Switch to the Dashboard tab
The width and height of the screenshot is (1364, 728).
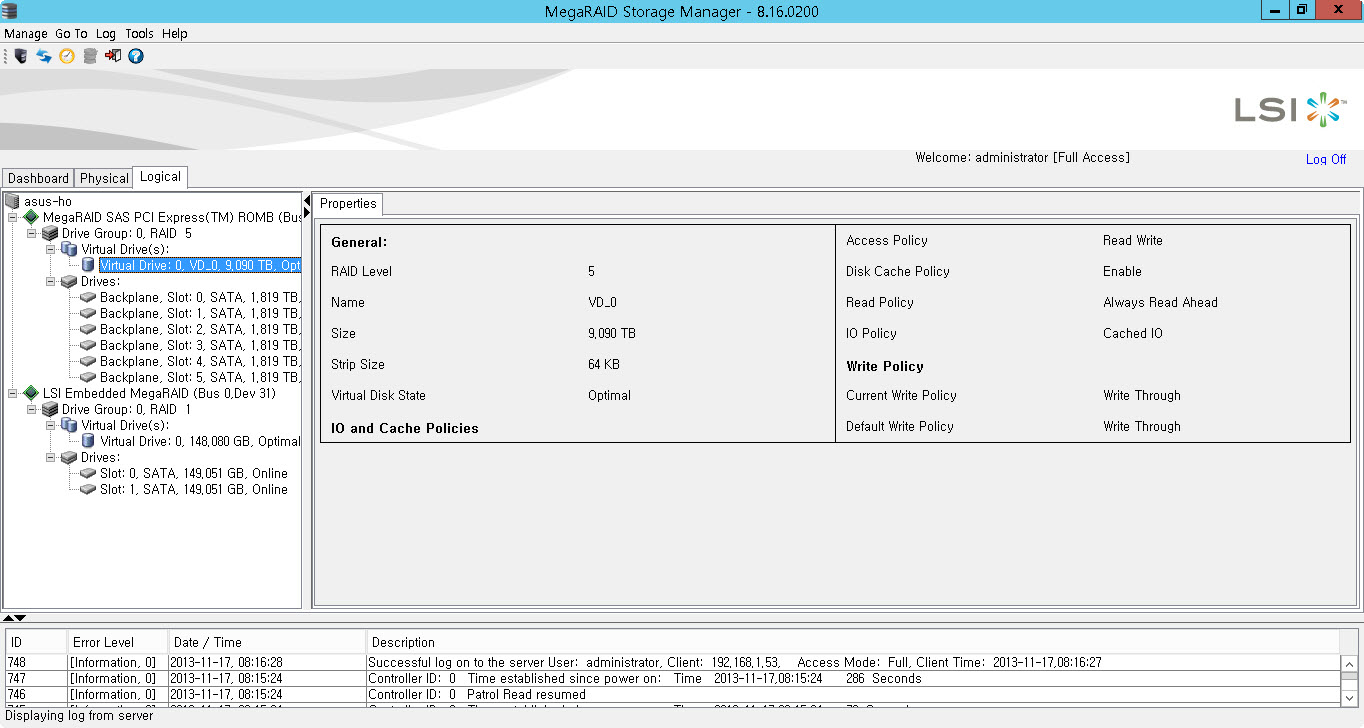click(38, 178)
